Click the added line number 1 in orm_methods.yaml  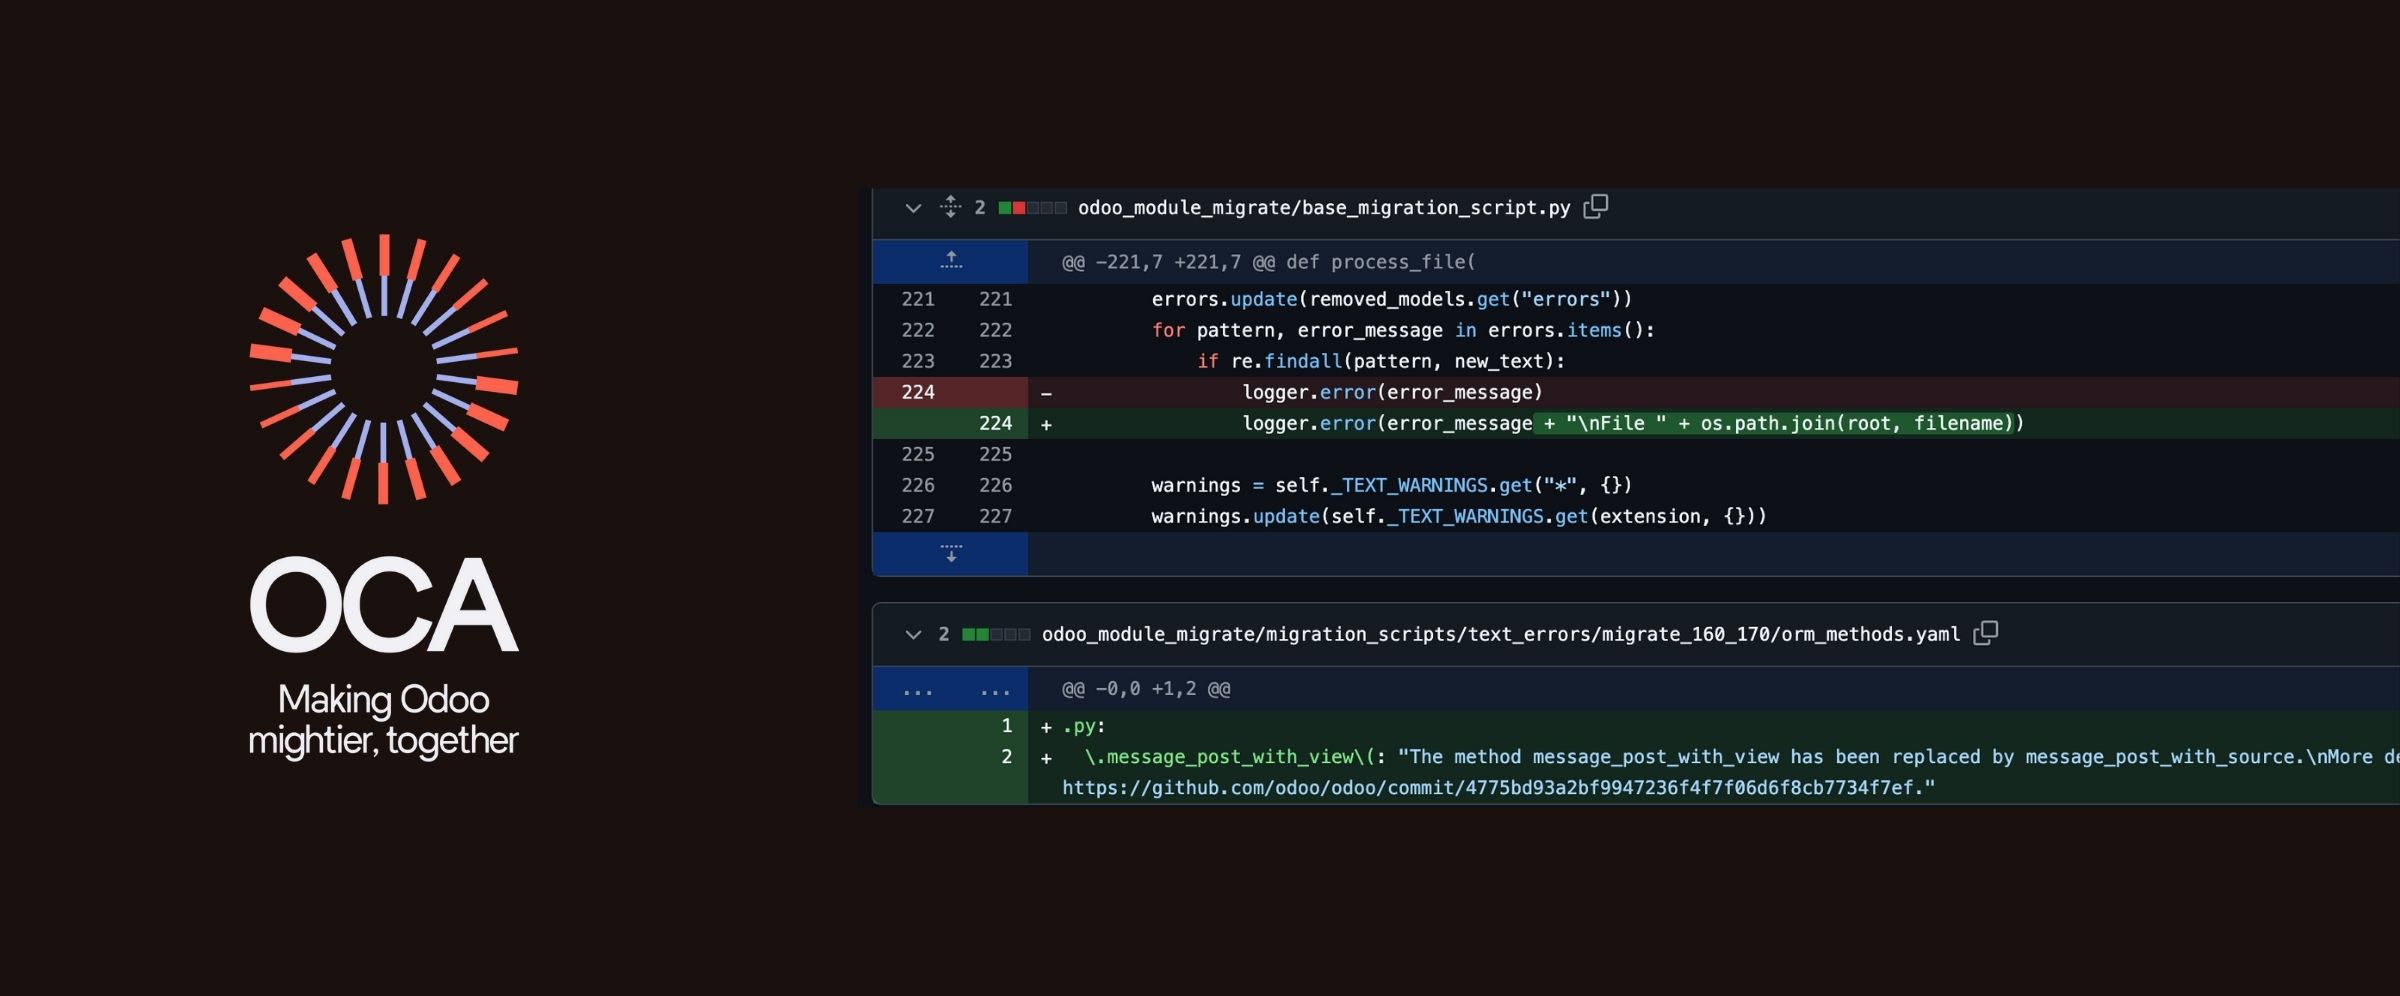pos(1007,726)
